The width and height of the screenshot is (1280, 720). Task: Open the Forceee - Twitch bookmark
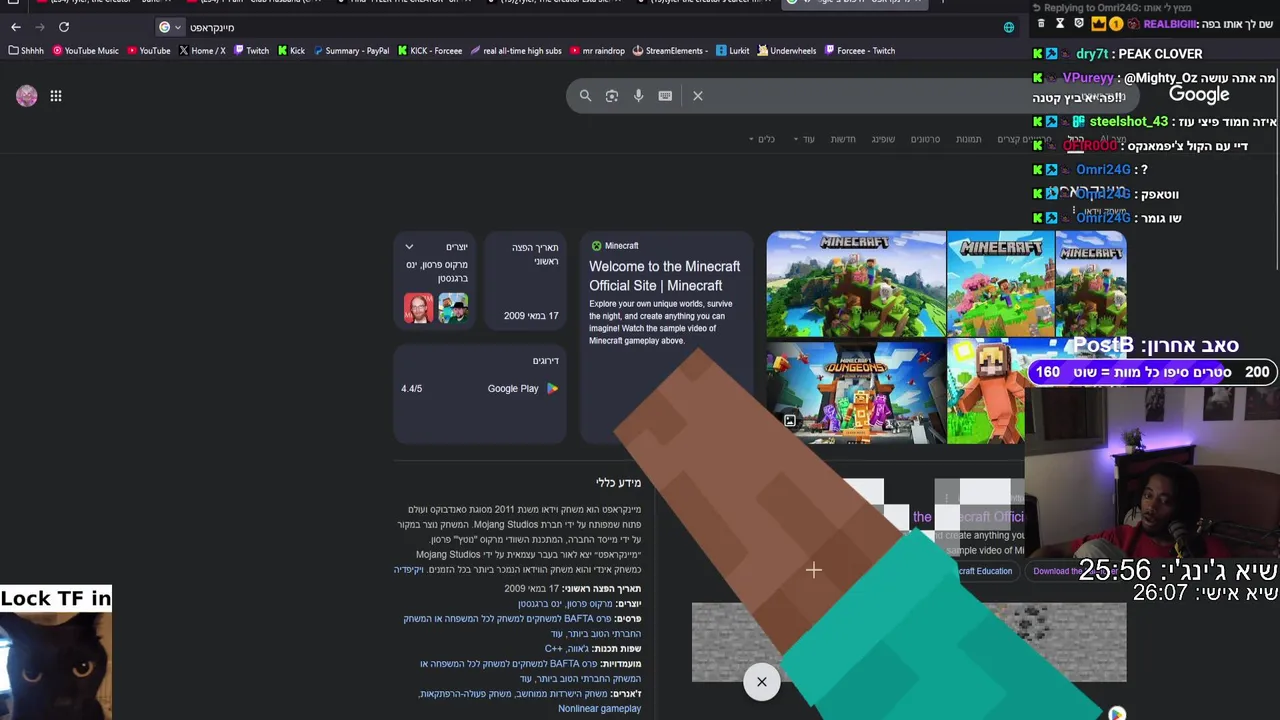(860, 51)
